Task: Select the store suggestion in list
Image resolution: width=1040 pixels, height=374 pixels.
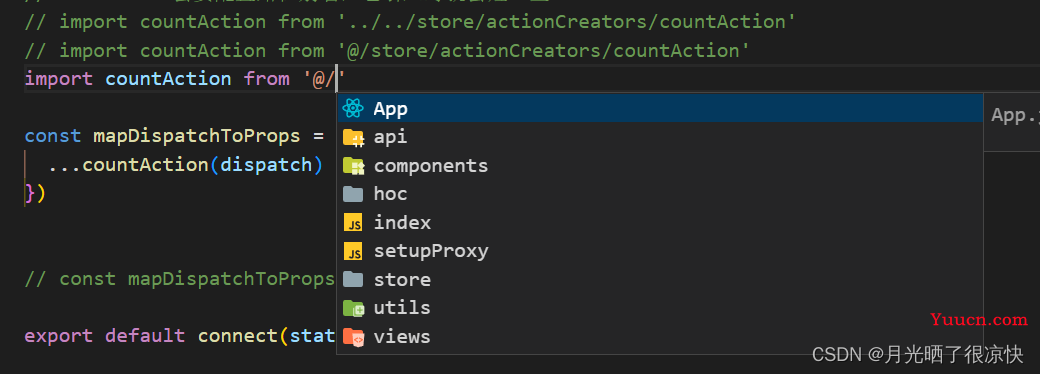Action: (660, 280)
